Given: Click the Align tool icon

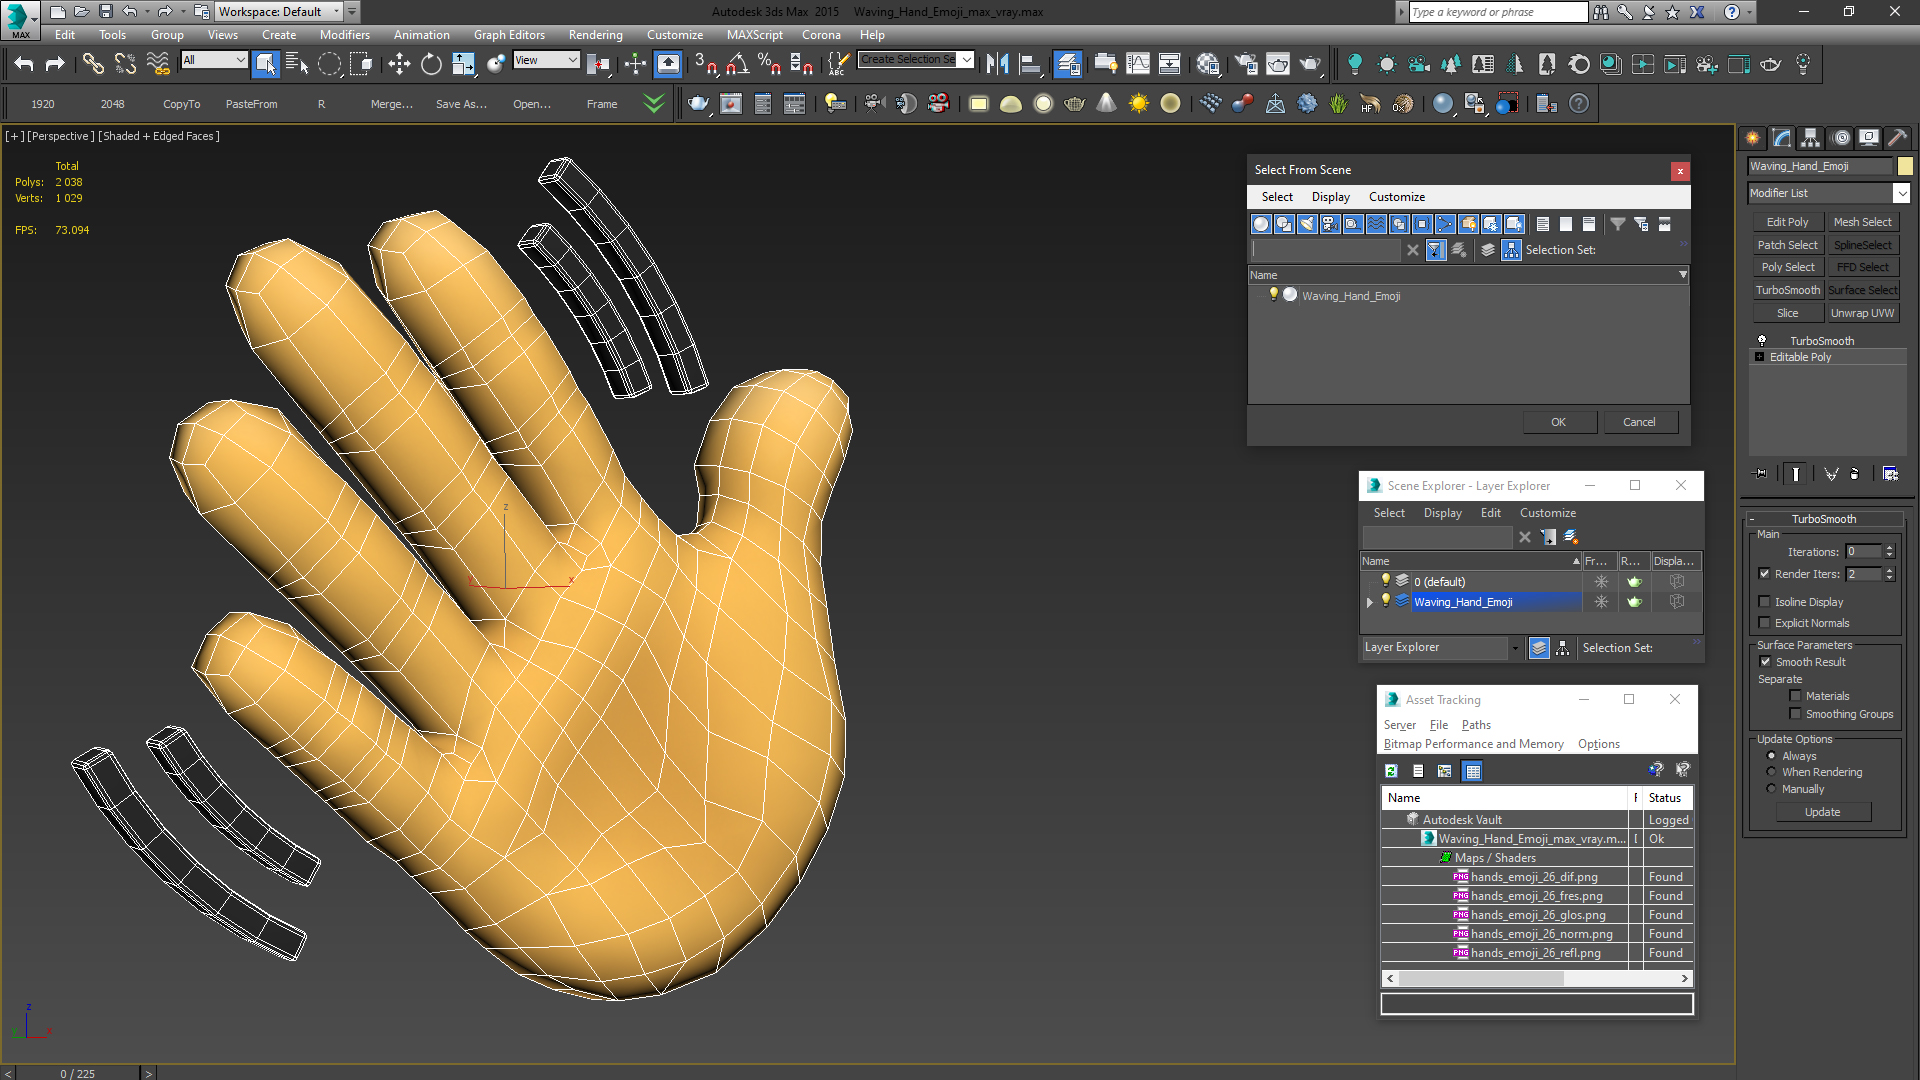Looking at the screenshot, I should tap(1029, 64).
